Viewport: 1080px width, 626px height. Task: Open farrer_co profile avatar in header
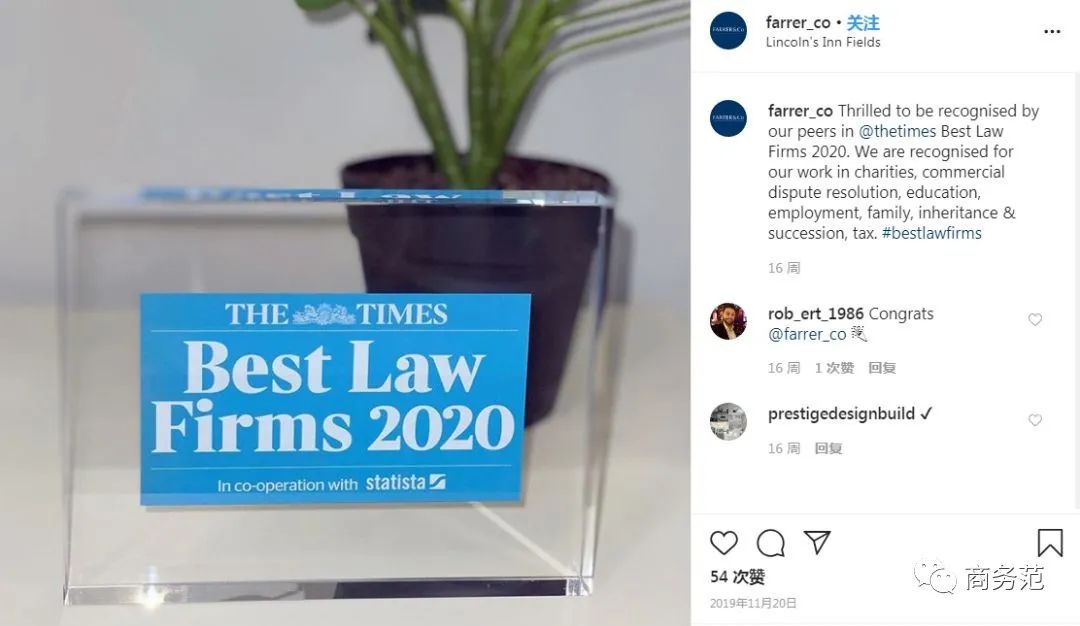point(728,31)
